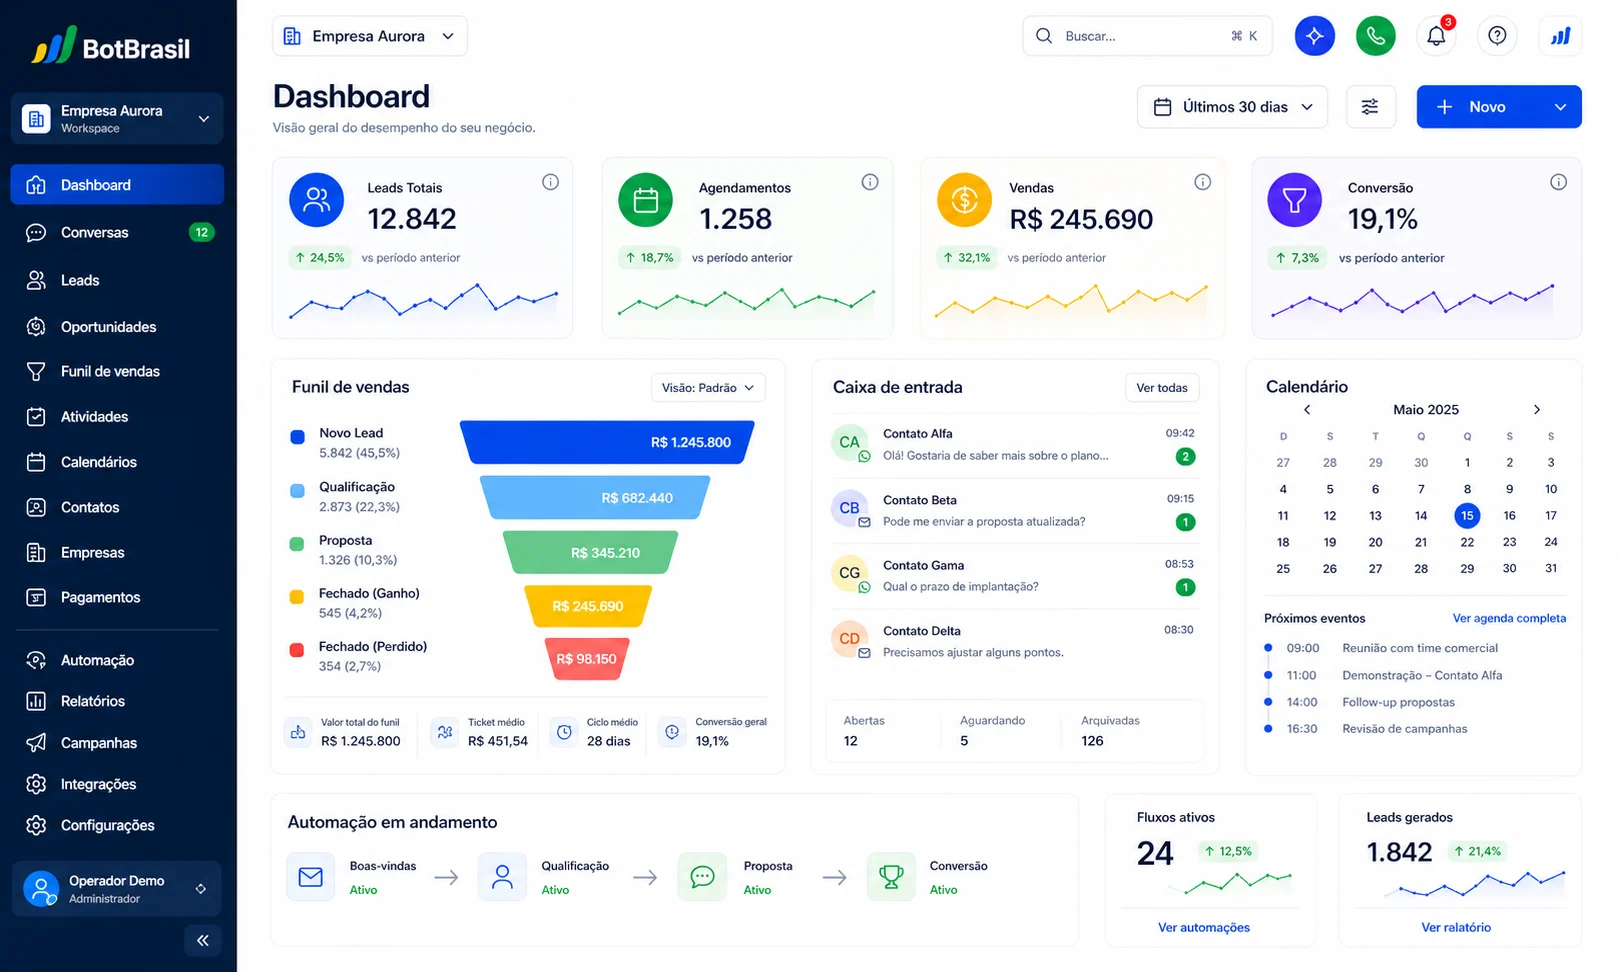
Task: Expand the Novo button arrow
Action: (1560, 107)
